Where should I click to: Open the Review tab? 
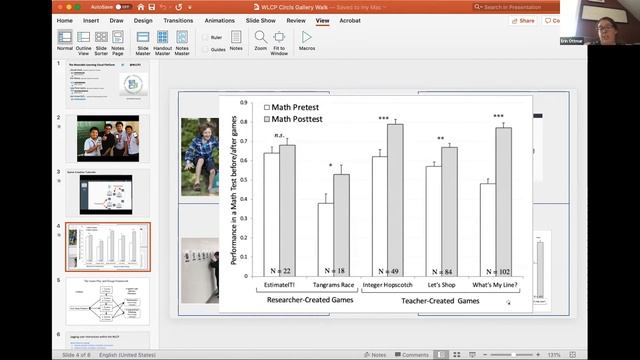tap(296, 20)
